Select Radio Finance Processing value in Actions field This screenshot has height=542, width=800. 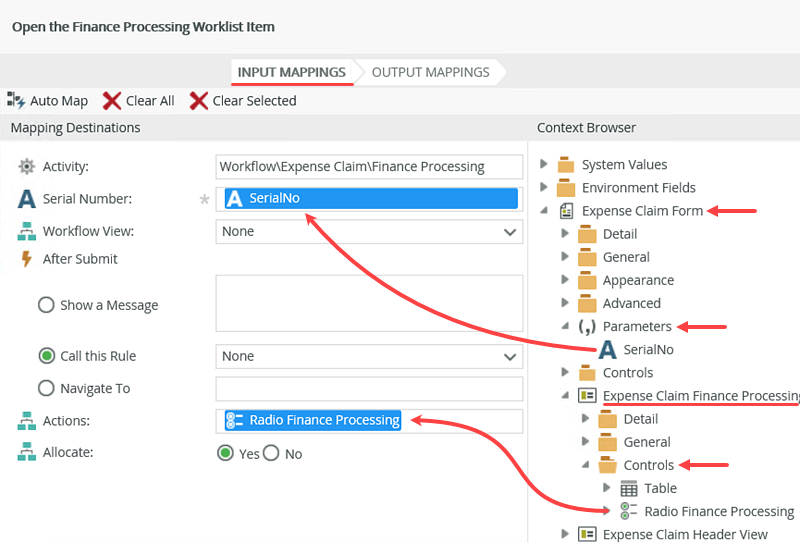tap(313, 421)
